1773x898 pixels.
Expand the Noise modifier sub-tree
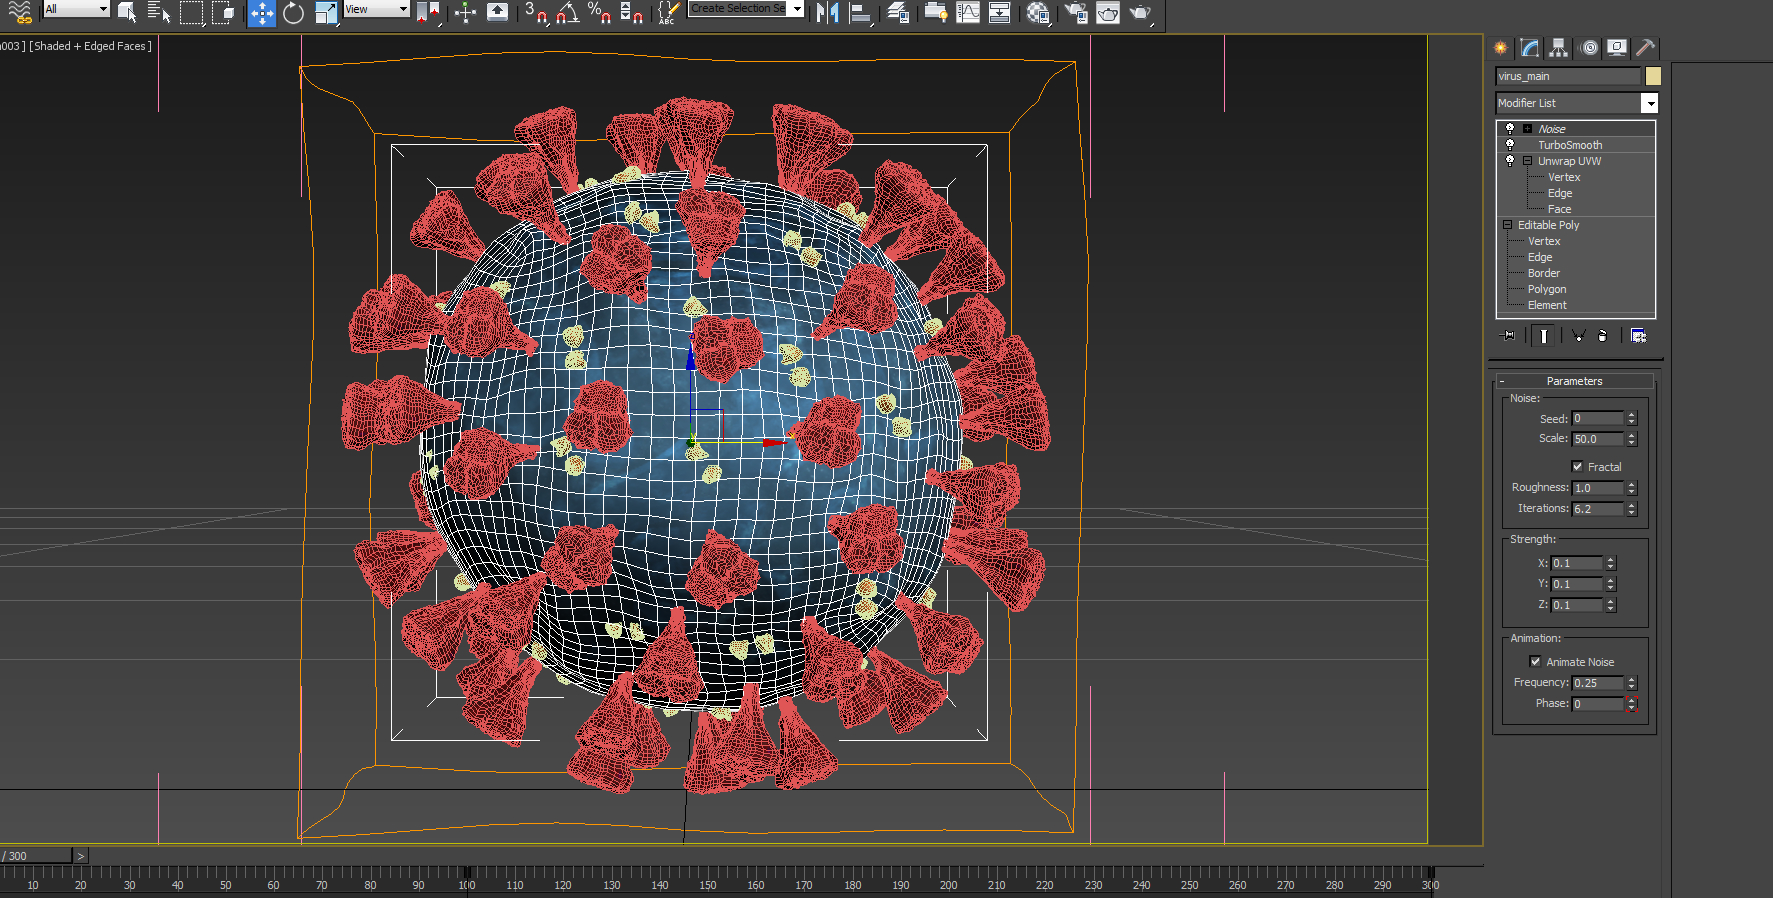coord(1527,129)
